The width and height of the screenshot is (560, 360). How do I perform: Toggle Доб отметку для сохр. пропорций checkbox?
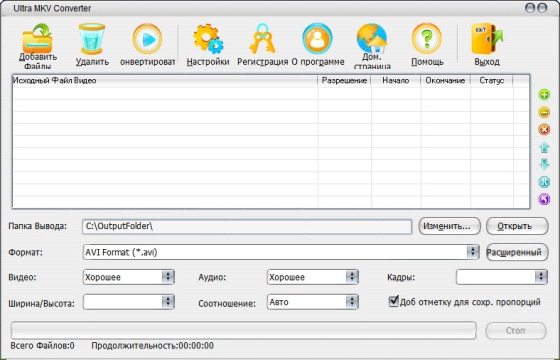[x=394, y=301]
